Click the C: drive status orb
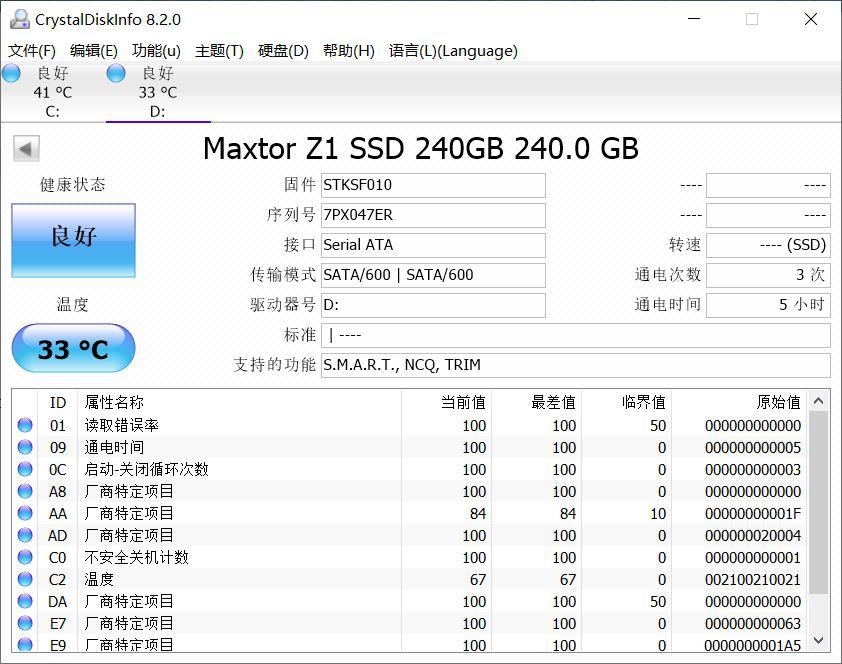Image resolution: width=842 pixels, height=664 pixels. [x=12, y=73]
